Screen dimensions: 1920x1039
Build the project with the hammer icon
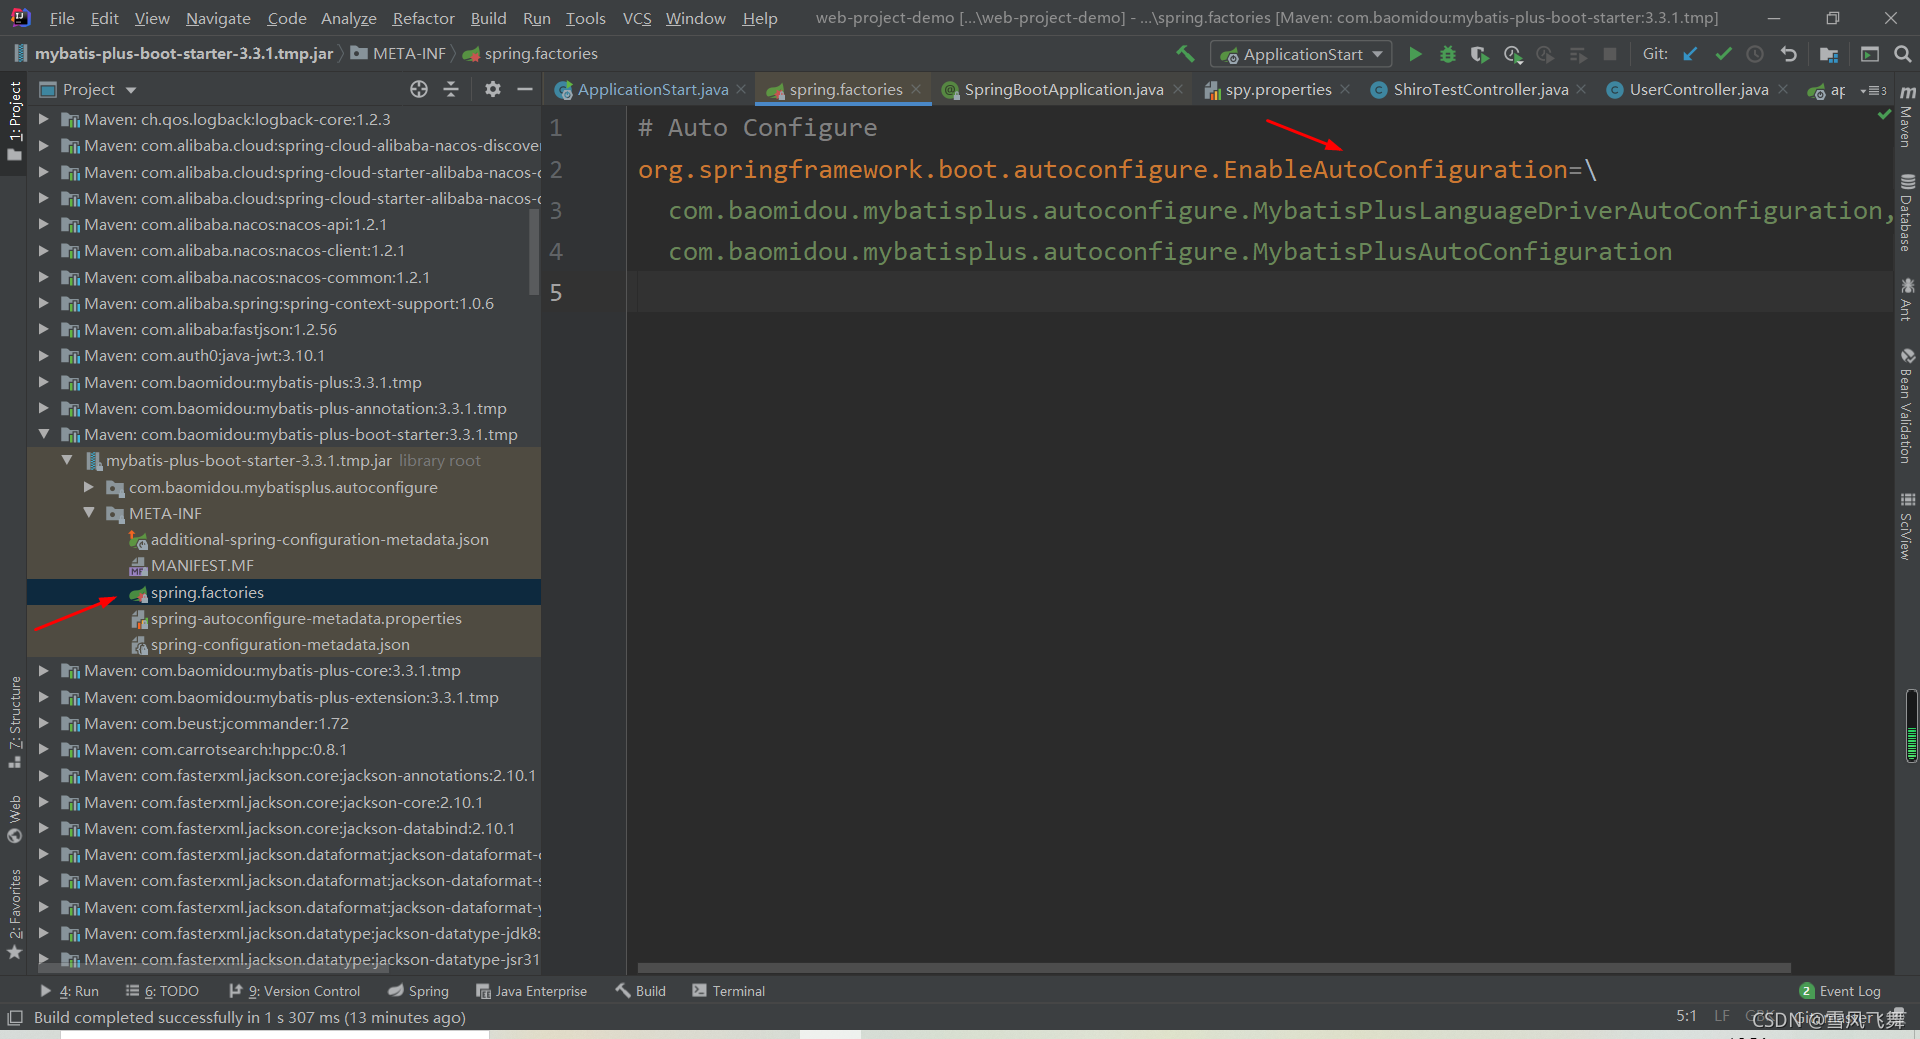(1185, 54)
